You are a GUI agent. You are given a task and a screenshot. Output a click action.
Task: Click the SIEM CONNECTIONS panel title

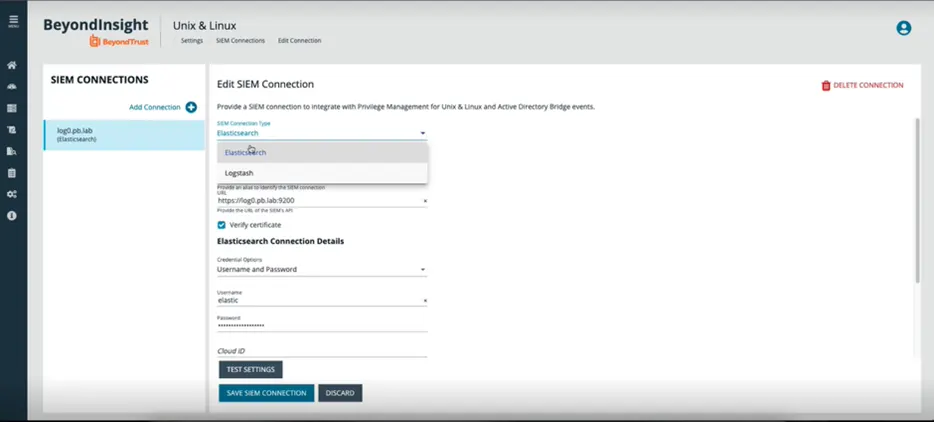point(99,80)
